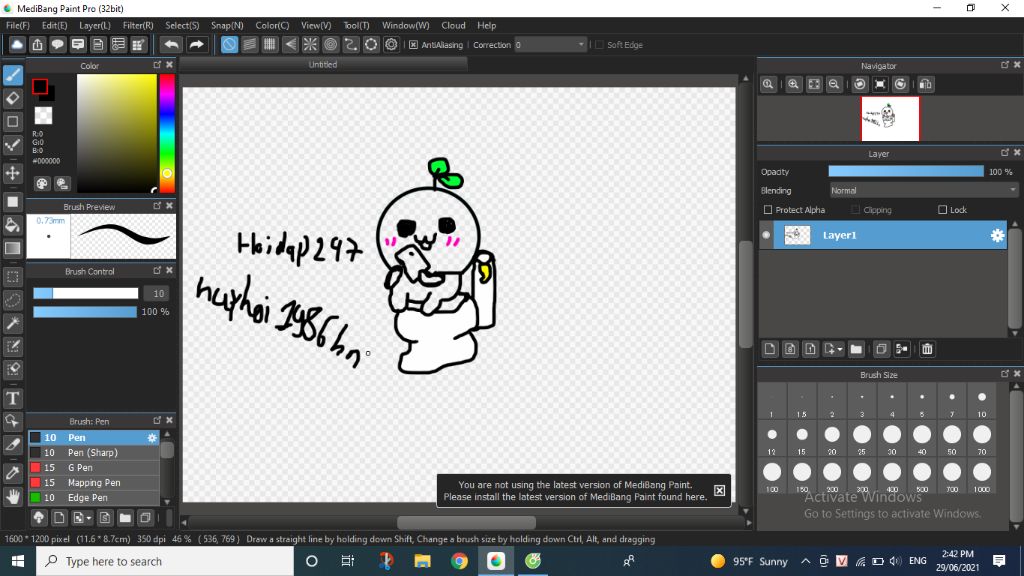Screen dimensions: 1024x576
Task: Open the Blending mode dropdown
Action: tap(923, 191)
